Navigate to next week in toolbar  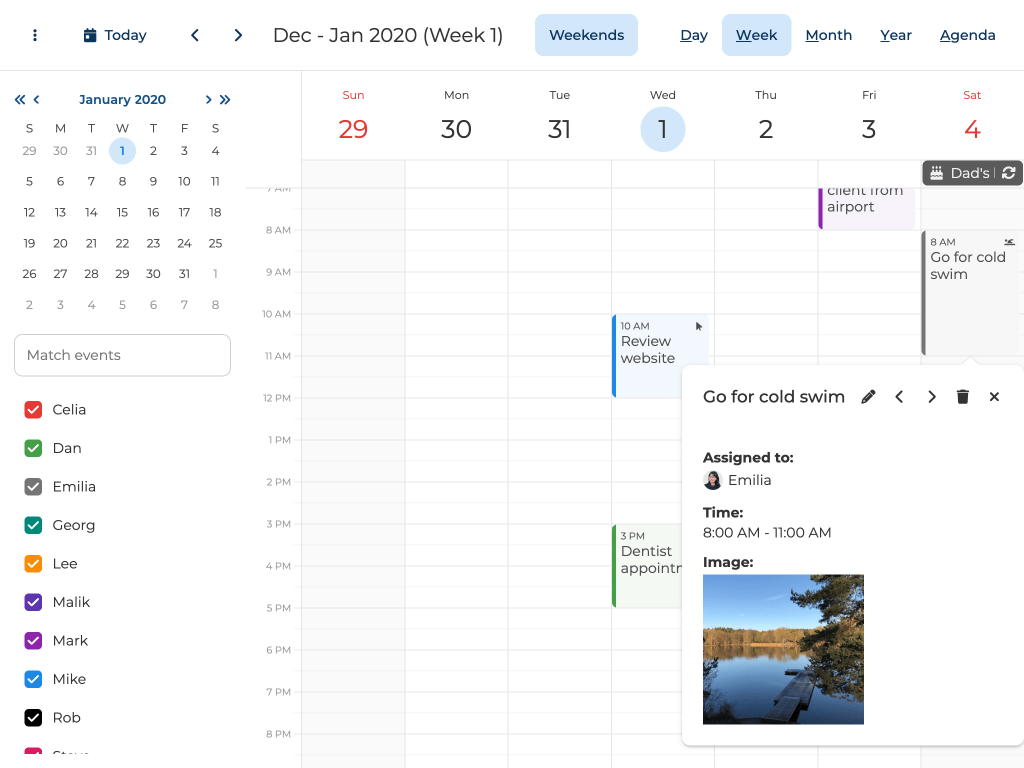(x=238, y=35)
